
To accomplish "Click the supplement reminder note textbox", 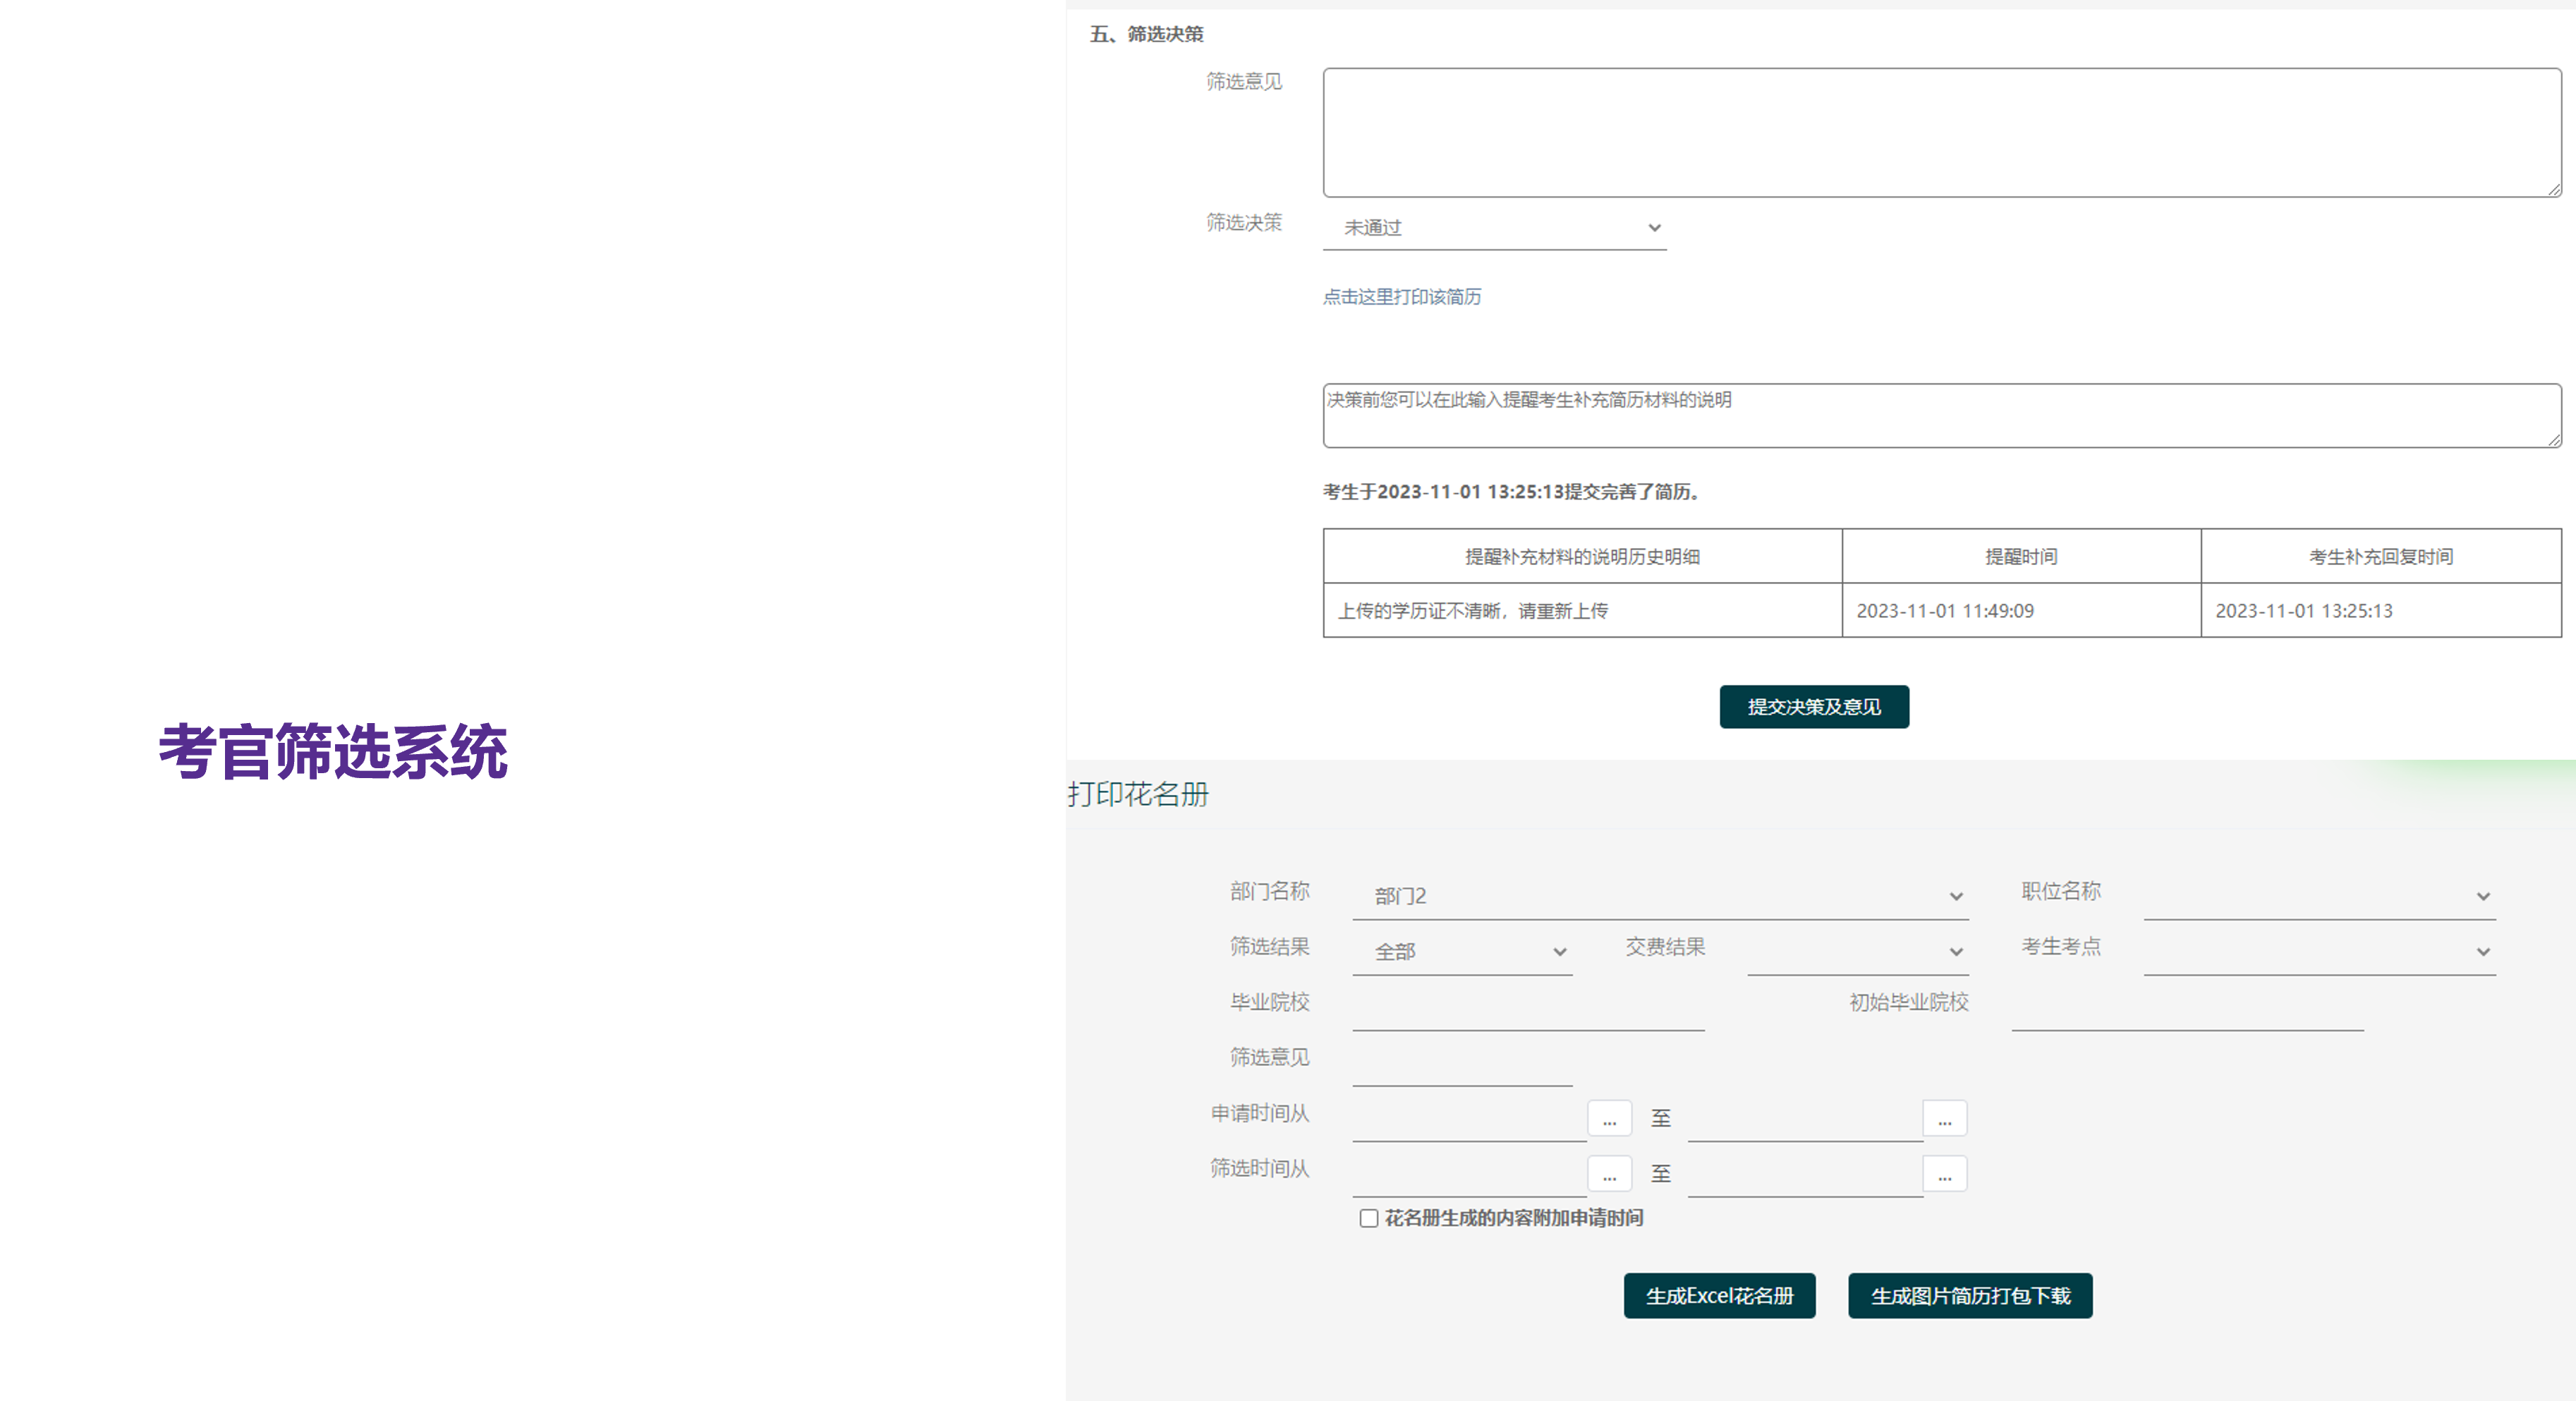I will (1941, 415).
